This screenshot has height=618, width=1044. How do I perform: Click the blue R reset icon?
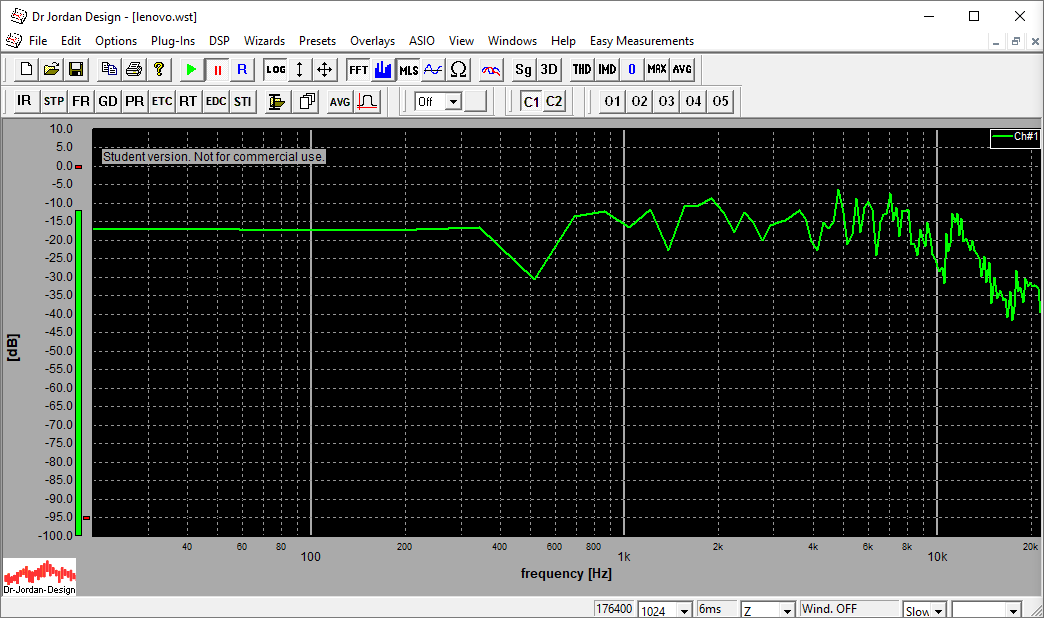[242, 69]
